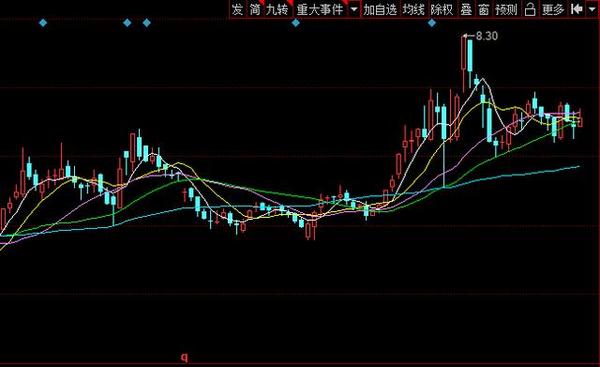Viewport: 600px width, 367px height.
Task: Open the 重大事件 events option
Action: click(x=320, y=9)
